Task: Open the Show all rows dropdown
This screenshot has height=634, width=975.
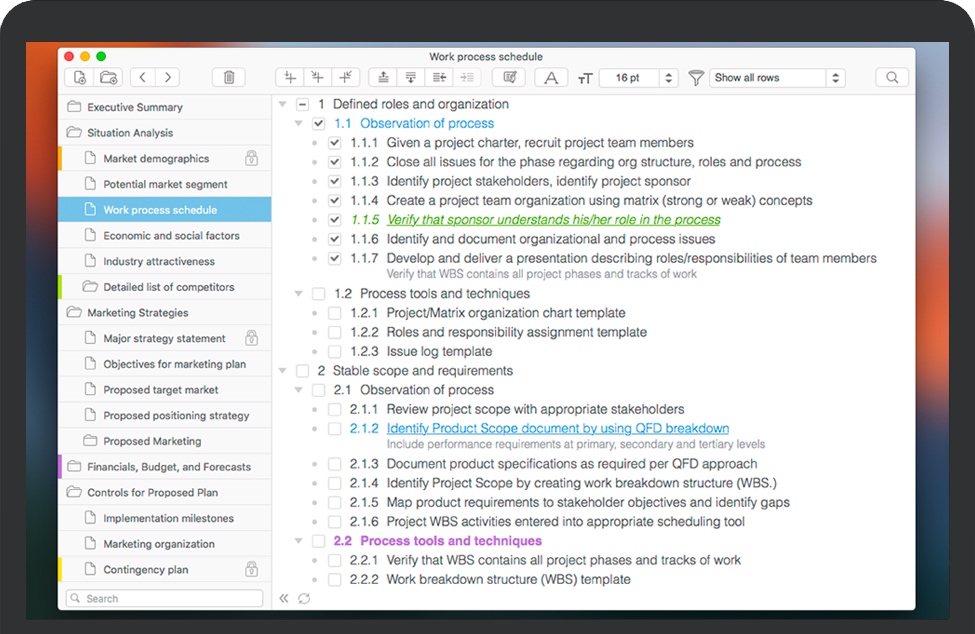Action: (777, 77)
